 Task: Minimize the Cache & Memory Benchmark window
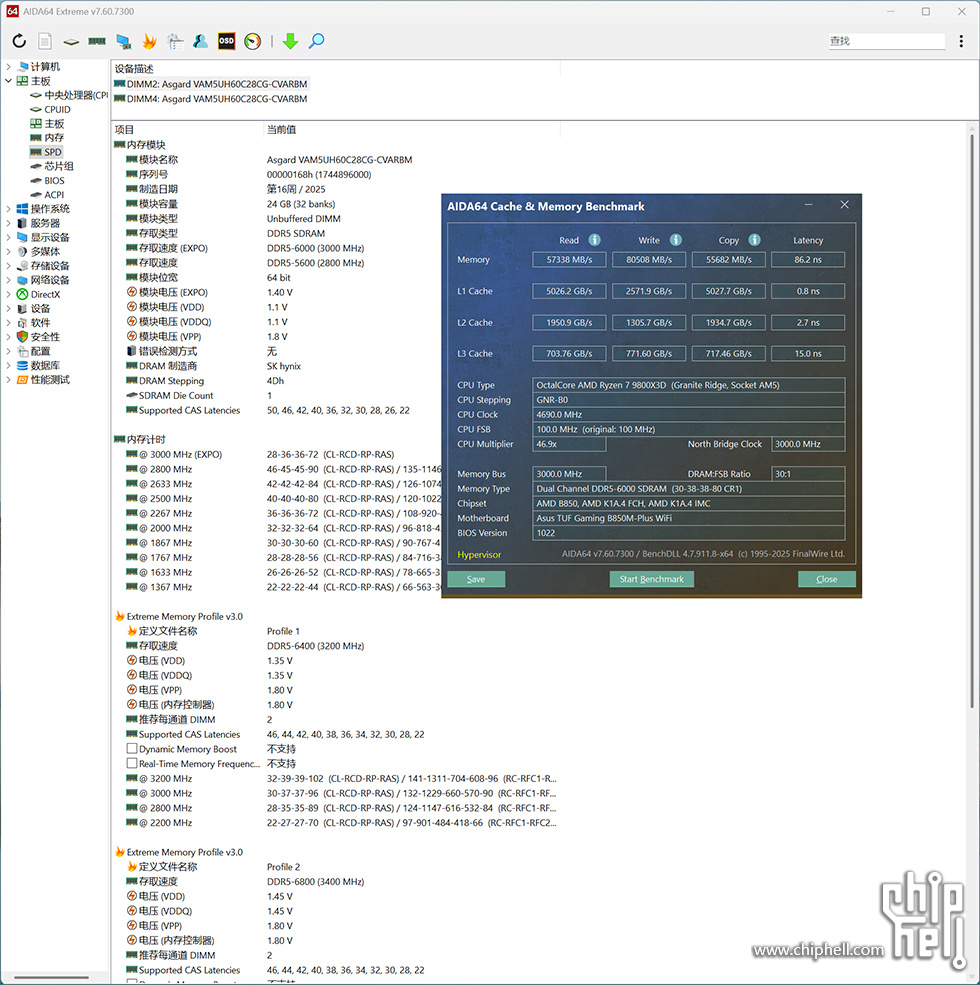pyautogui.click(x=808, y=205)
